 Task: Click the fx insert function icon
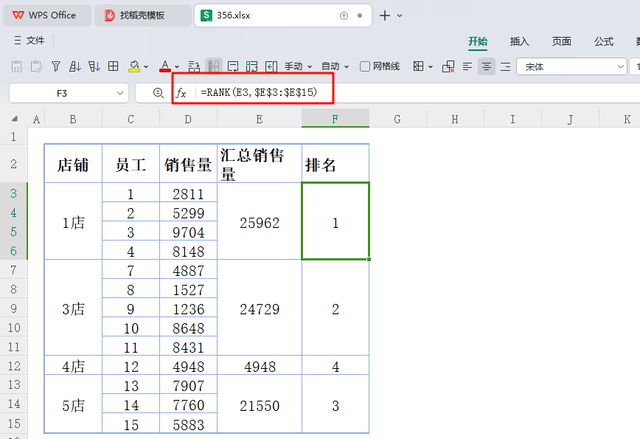(181, 93)
